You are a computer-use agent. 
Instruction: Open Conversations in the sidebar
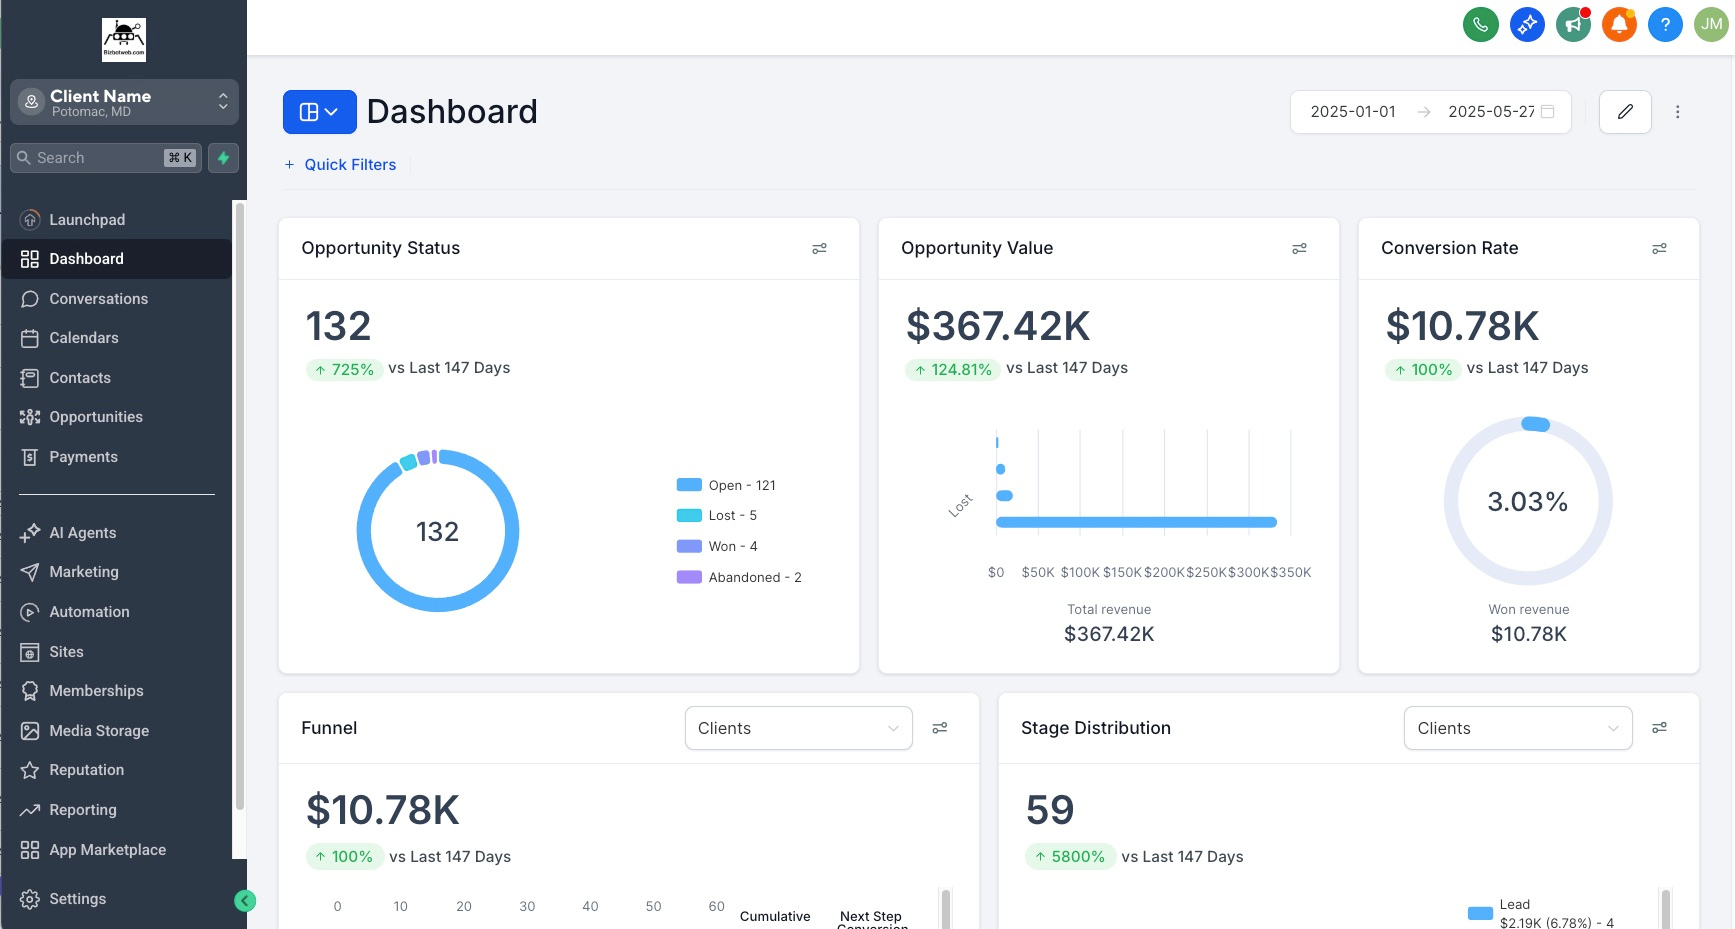pos(116,299)
